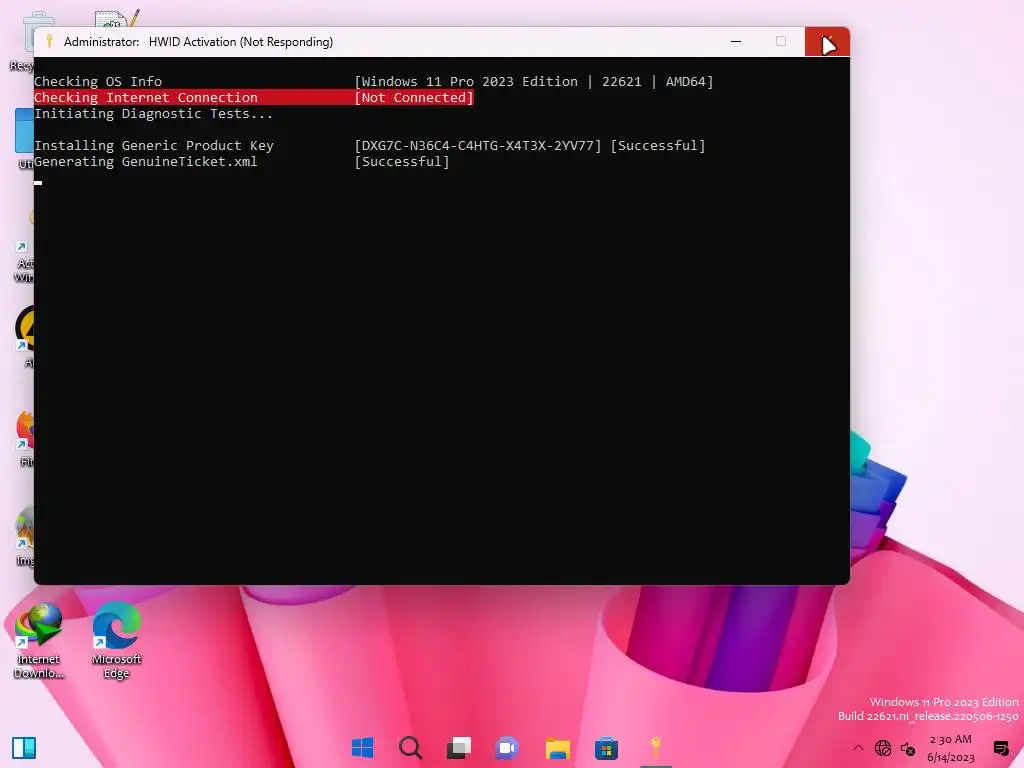Click the key icon in window title bar

point(49,41)
